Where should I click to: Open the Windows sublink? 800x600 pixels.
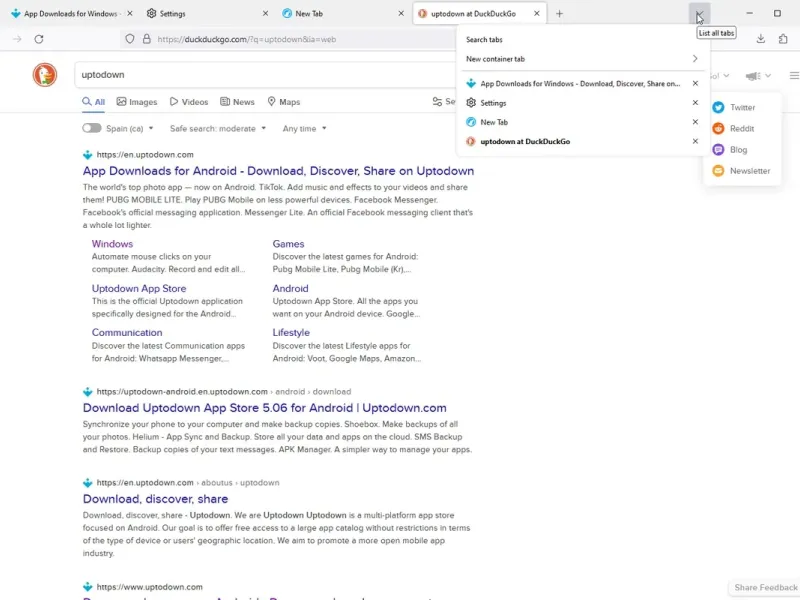pos(112,244)
